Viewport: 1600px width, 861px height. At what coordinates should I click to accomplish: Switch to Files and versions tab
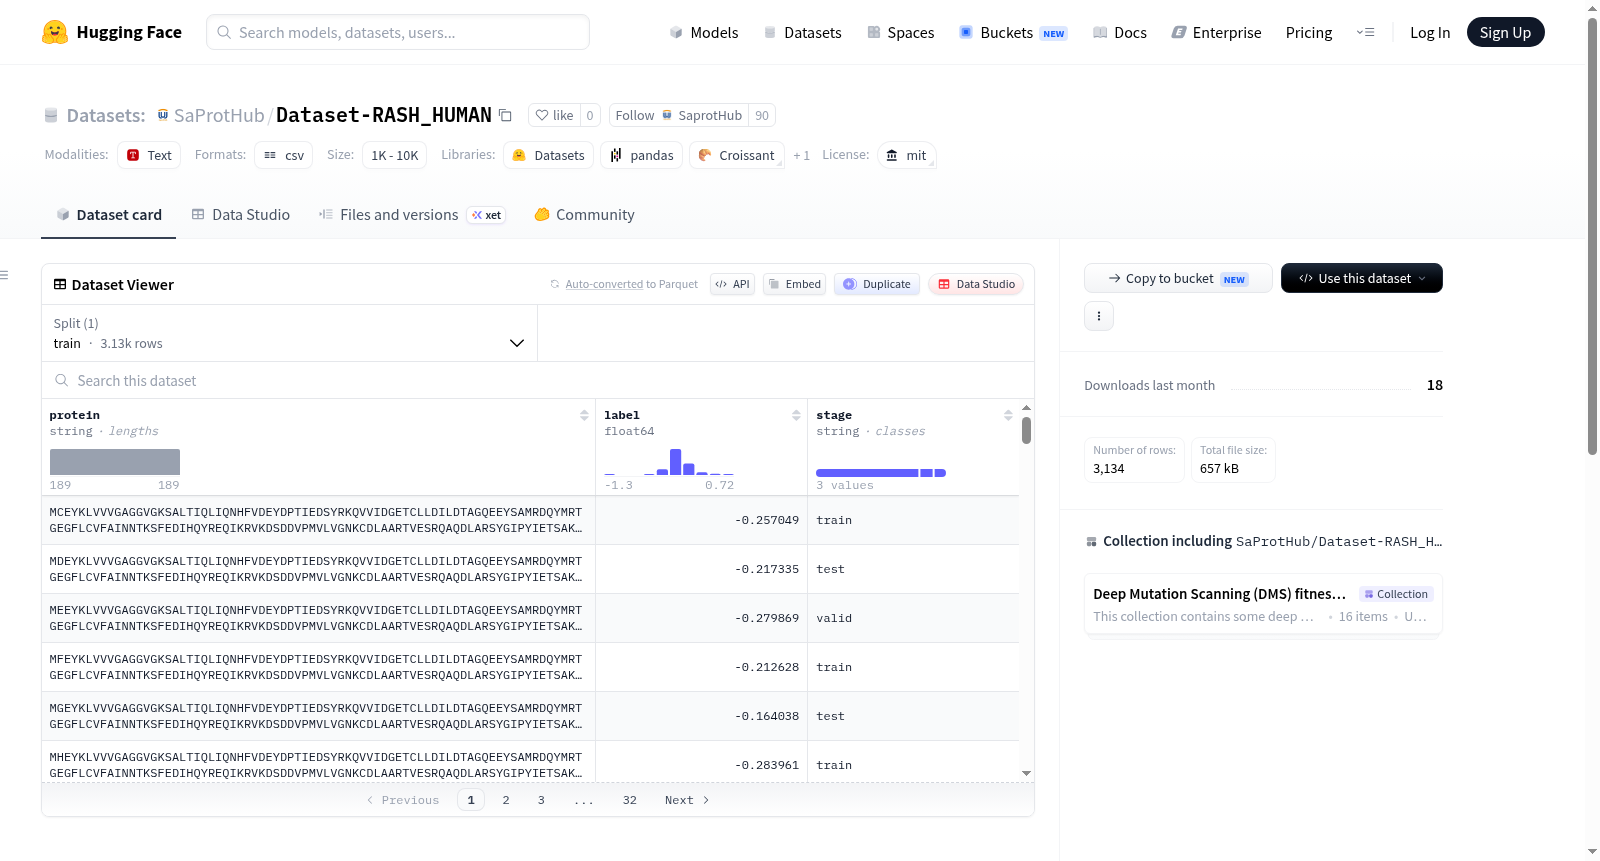pyautogui.click(x=411, y=215)
